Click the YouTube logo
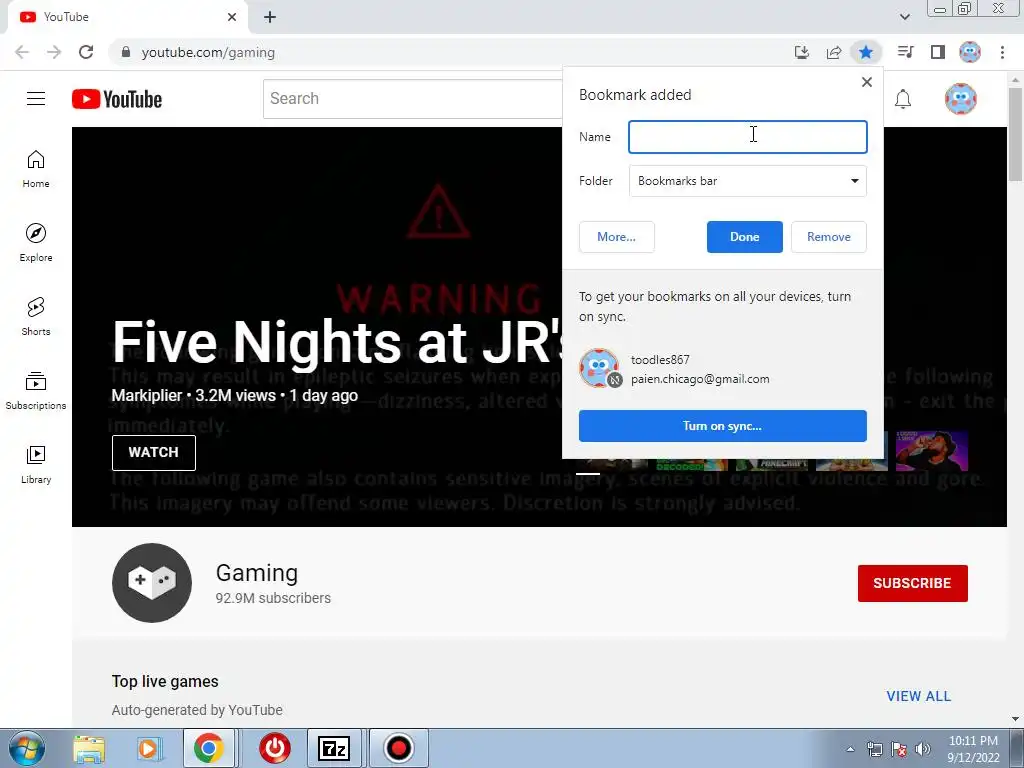Image resolution: width=1024 pixels, height=768 pixels. 117,99
